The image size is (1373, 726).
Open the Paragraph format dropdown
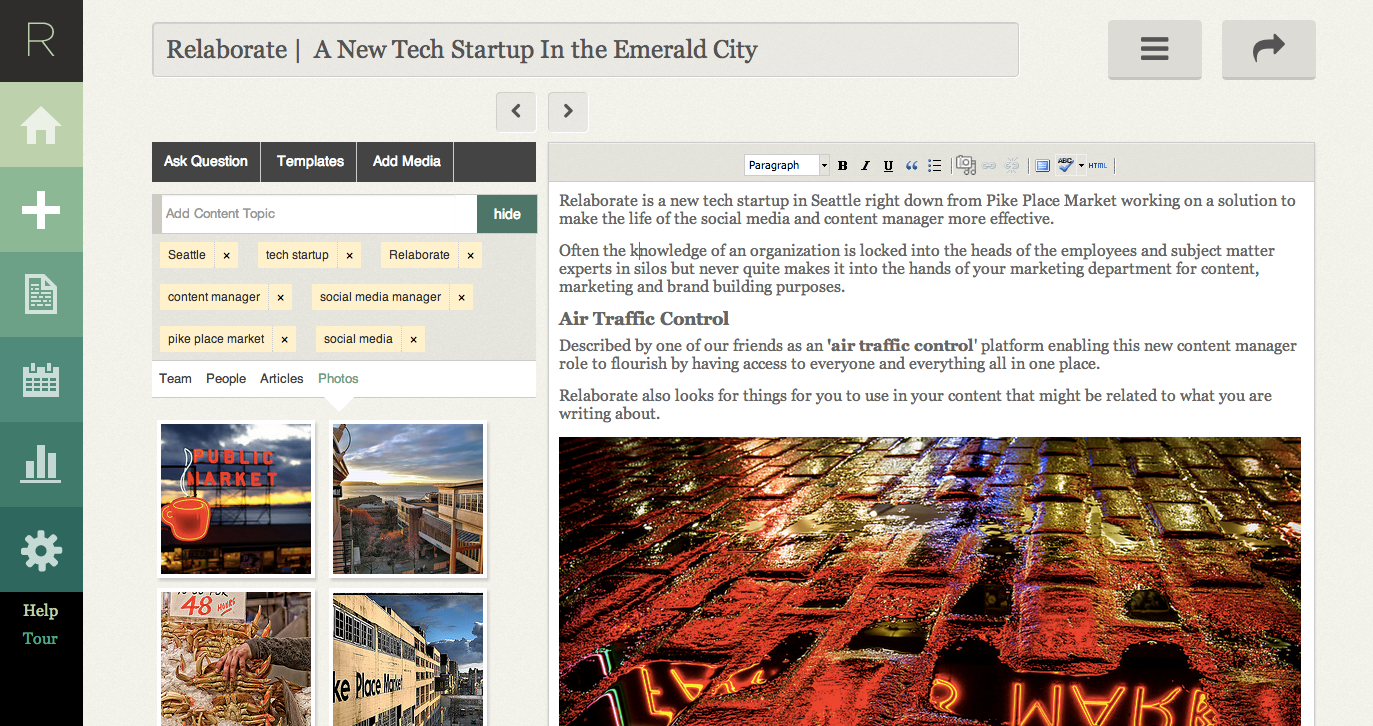point(787,166)
